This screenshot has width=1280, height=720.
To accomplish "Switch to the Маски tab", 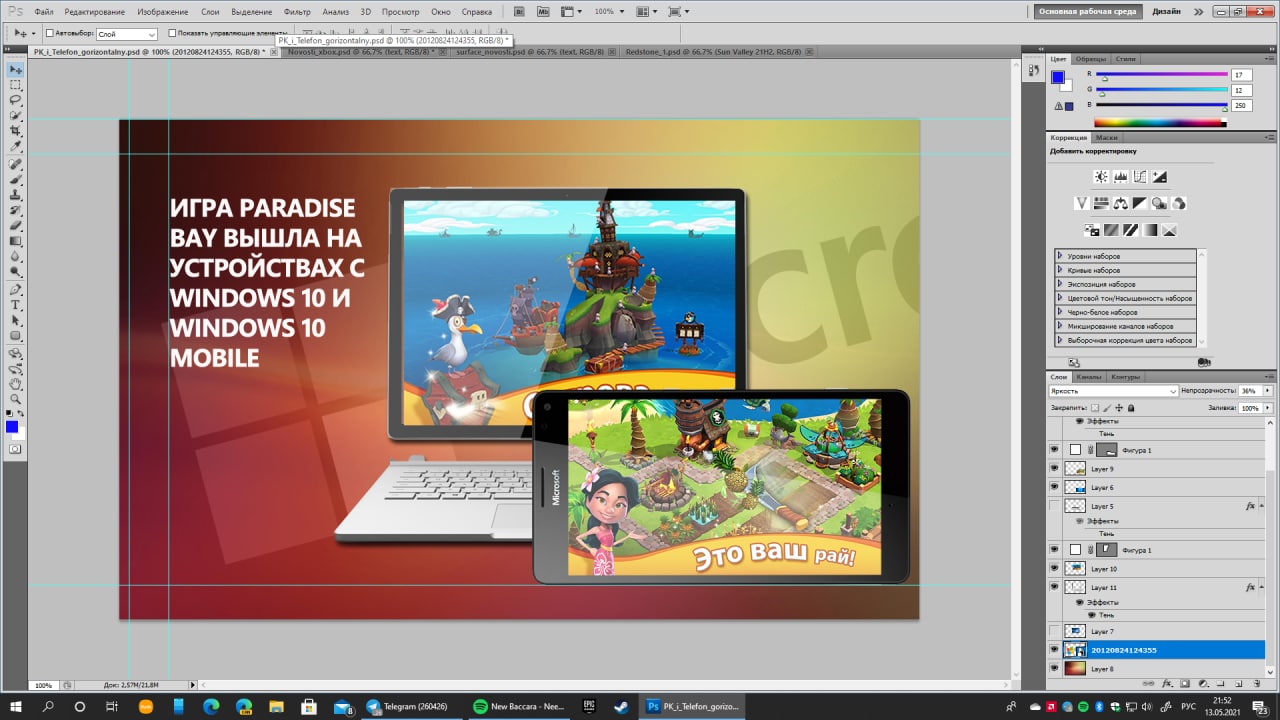I will tap(1106, 138).
